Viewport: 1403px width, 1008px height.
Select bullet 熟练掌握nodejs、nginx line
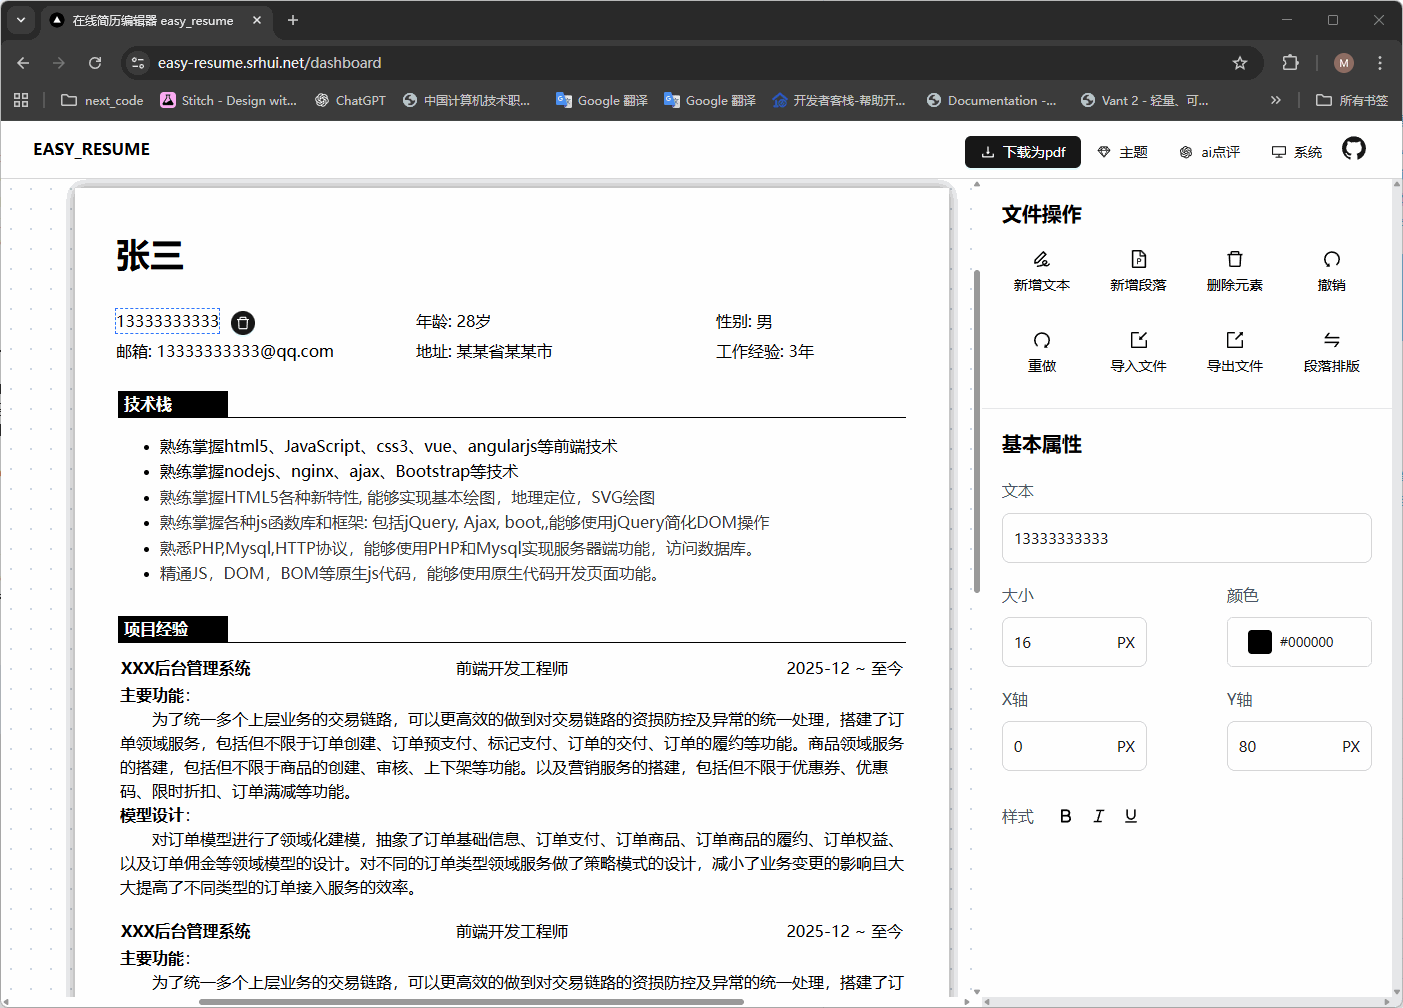[x=339, y=471]
